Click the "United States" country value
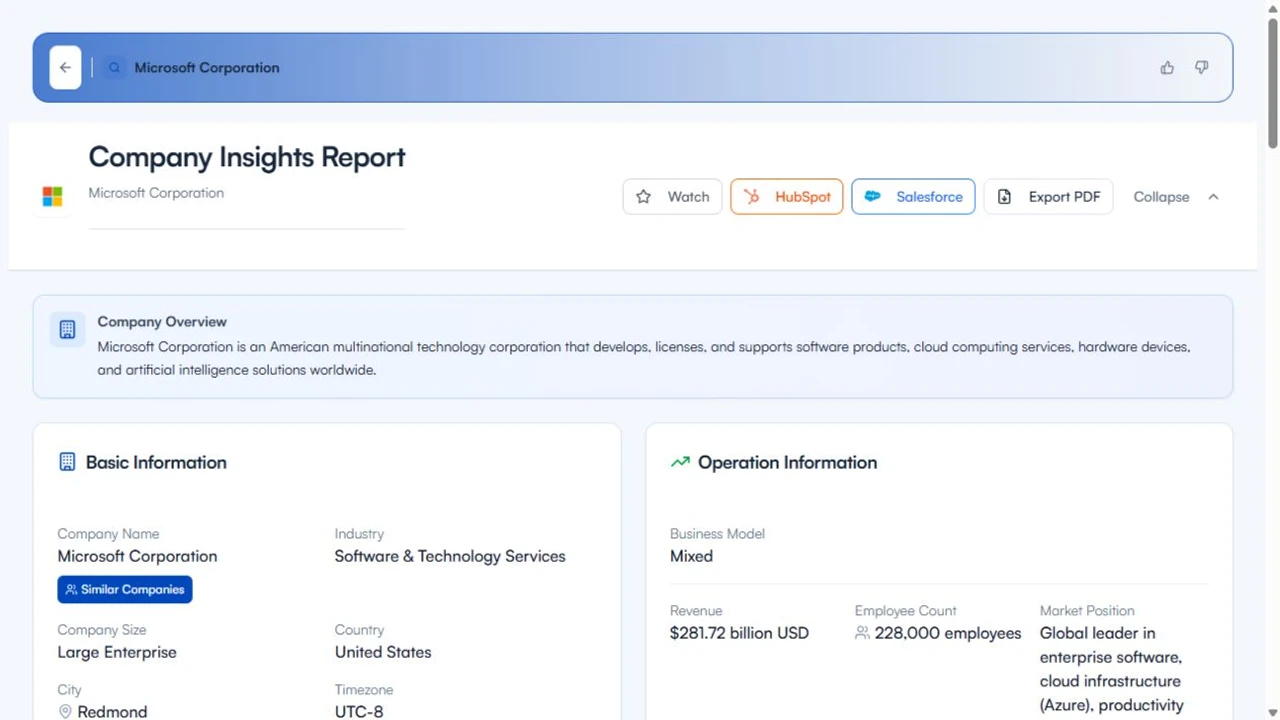The image size is (1280, 720). click(383, 652)
